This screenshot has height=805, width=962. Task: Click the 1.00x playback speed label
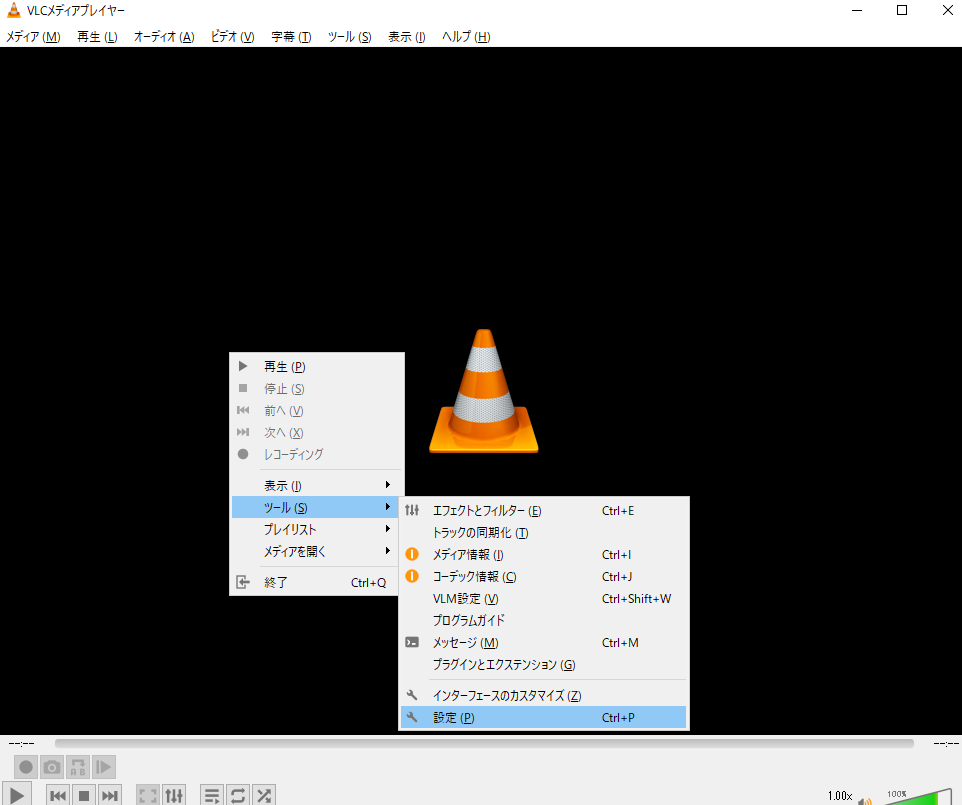[840, 796]
